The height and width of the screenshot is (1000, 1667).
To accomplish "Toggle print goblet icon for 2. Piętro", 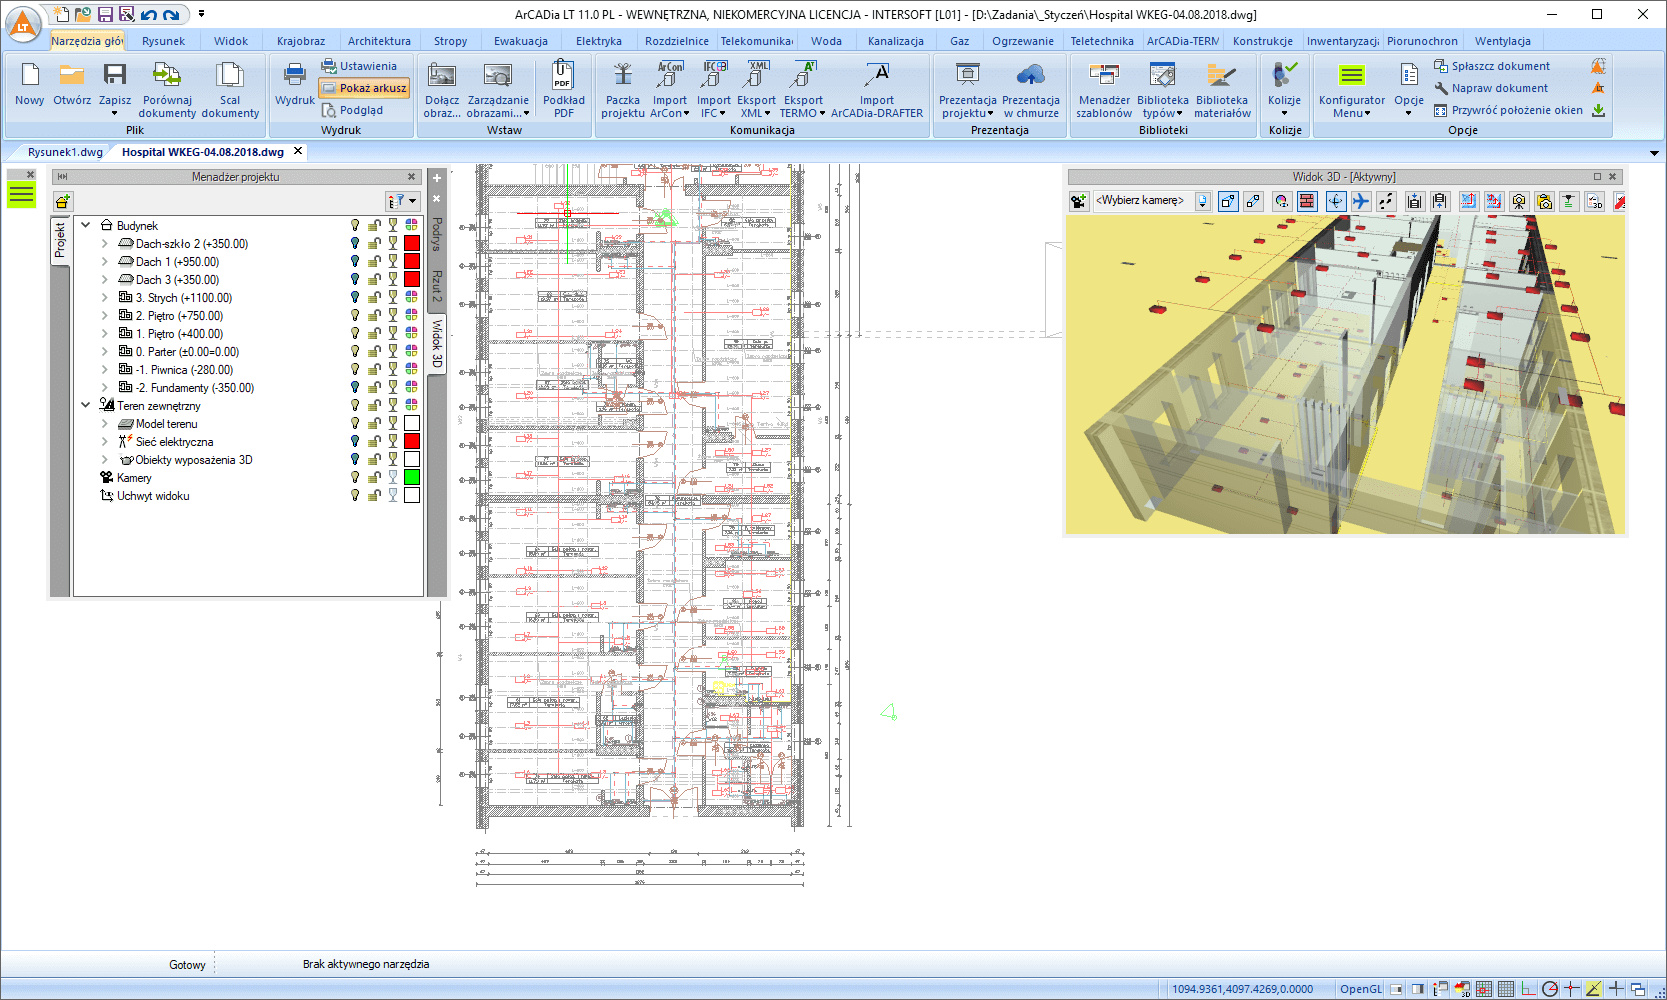I will [x=393, y=315].
